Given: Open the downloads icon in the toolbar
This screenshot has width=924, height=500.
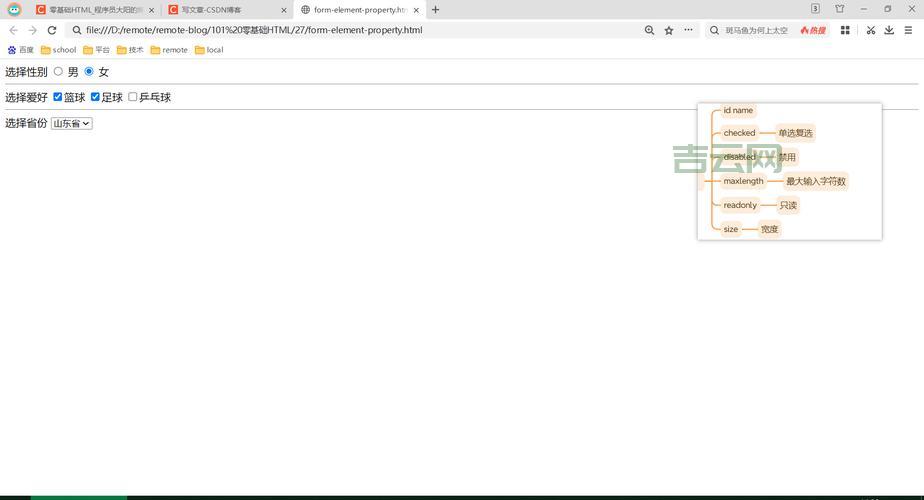Looking at the screenshot, I should click(889, 30).
